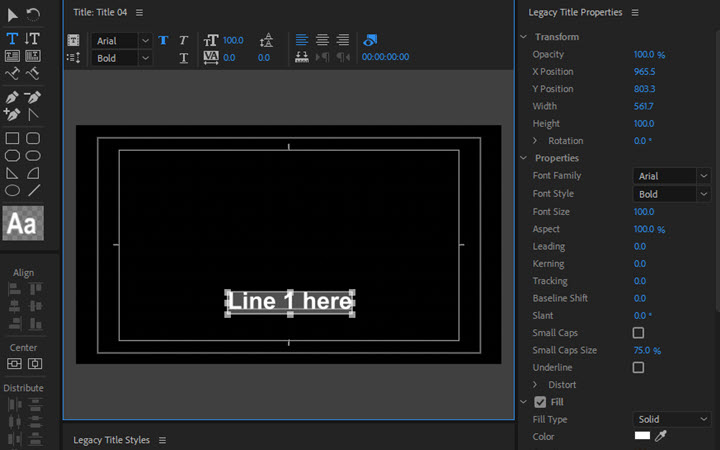
Task: Click the fill color eyedropper
Action: [x=660, y=436]
